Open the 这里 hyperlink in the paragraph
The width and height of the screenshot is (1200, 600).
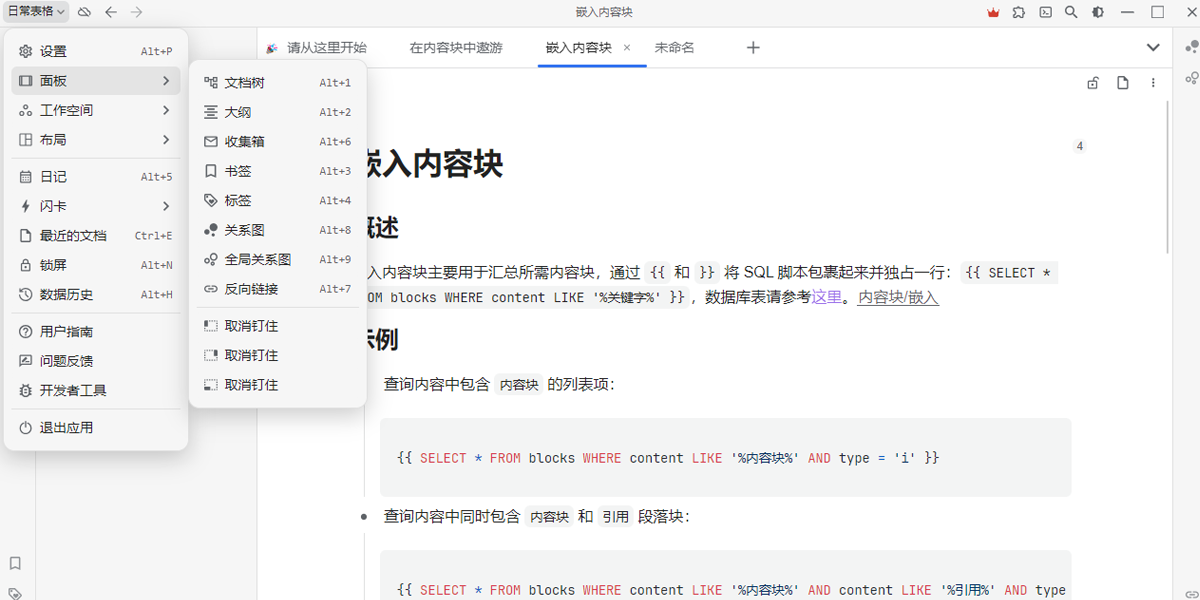tap(826, 297)
